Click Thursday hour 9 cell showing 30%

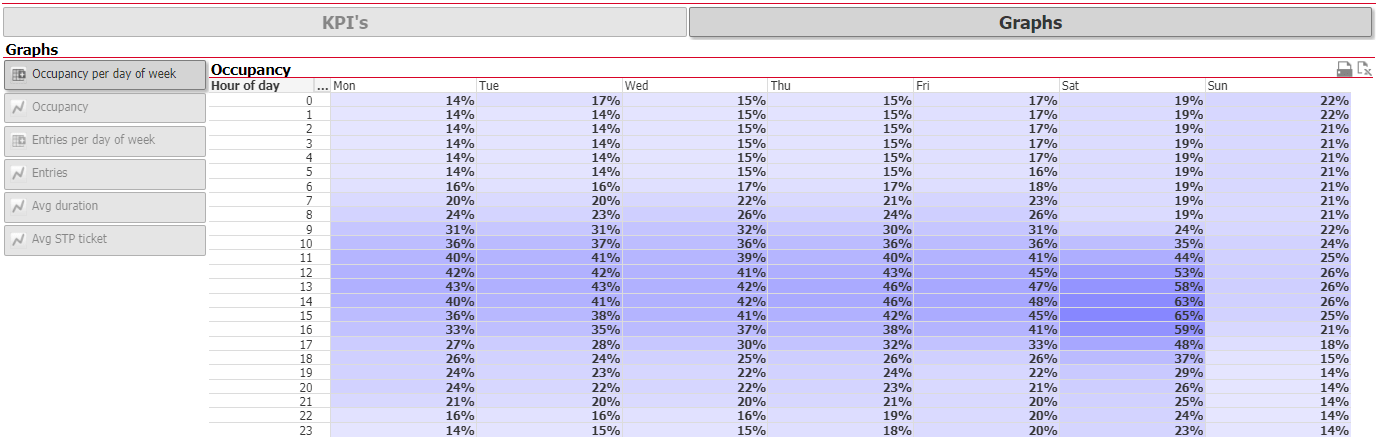842,229
